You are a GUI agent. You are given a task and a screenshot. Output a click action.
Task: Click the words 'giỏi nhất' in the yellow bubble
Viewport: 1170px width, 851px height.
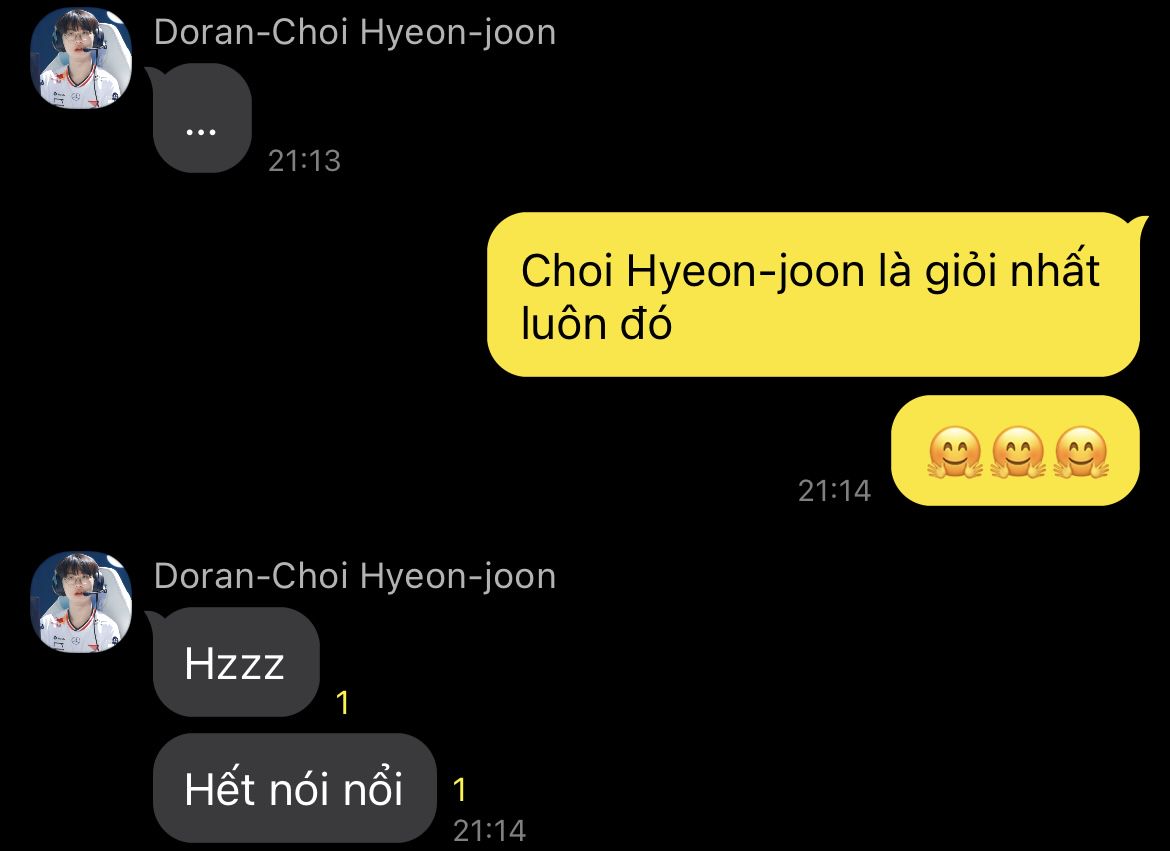pos(1012,270)
